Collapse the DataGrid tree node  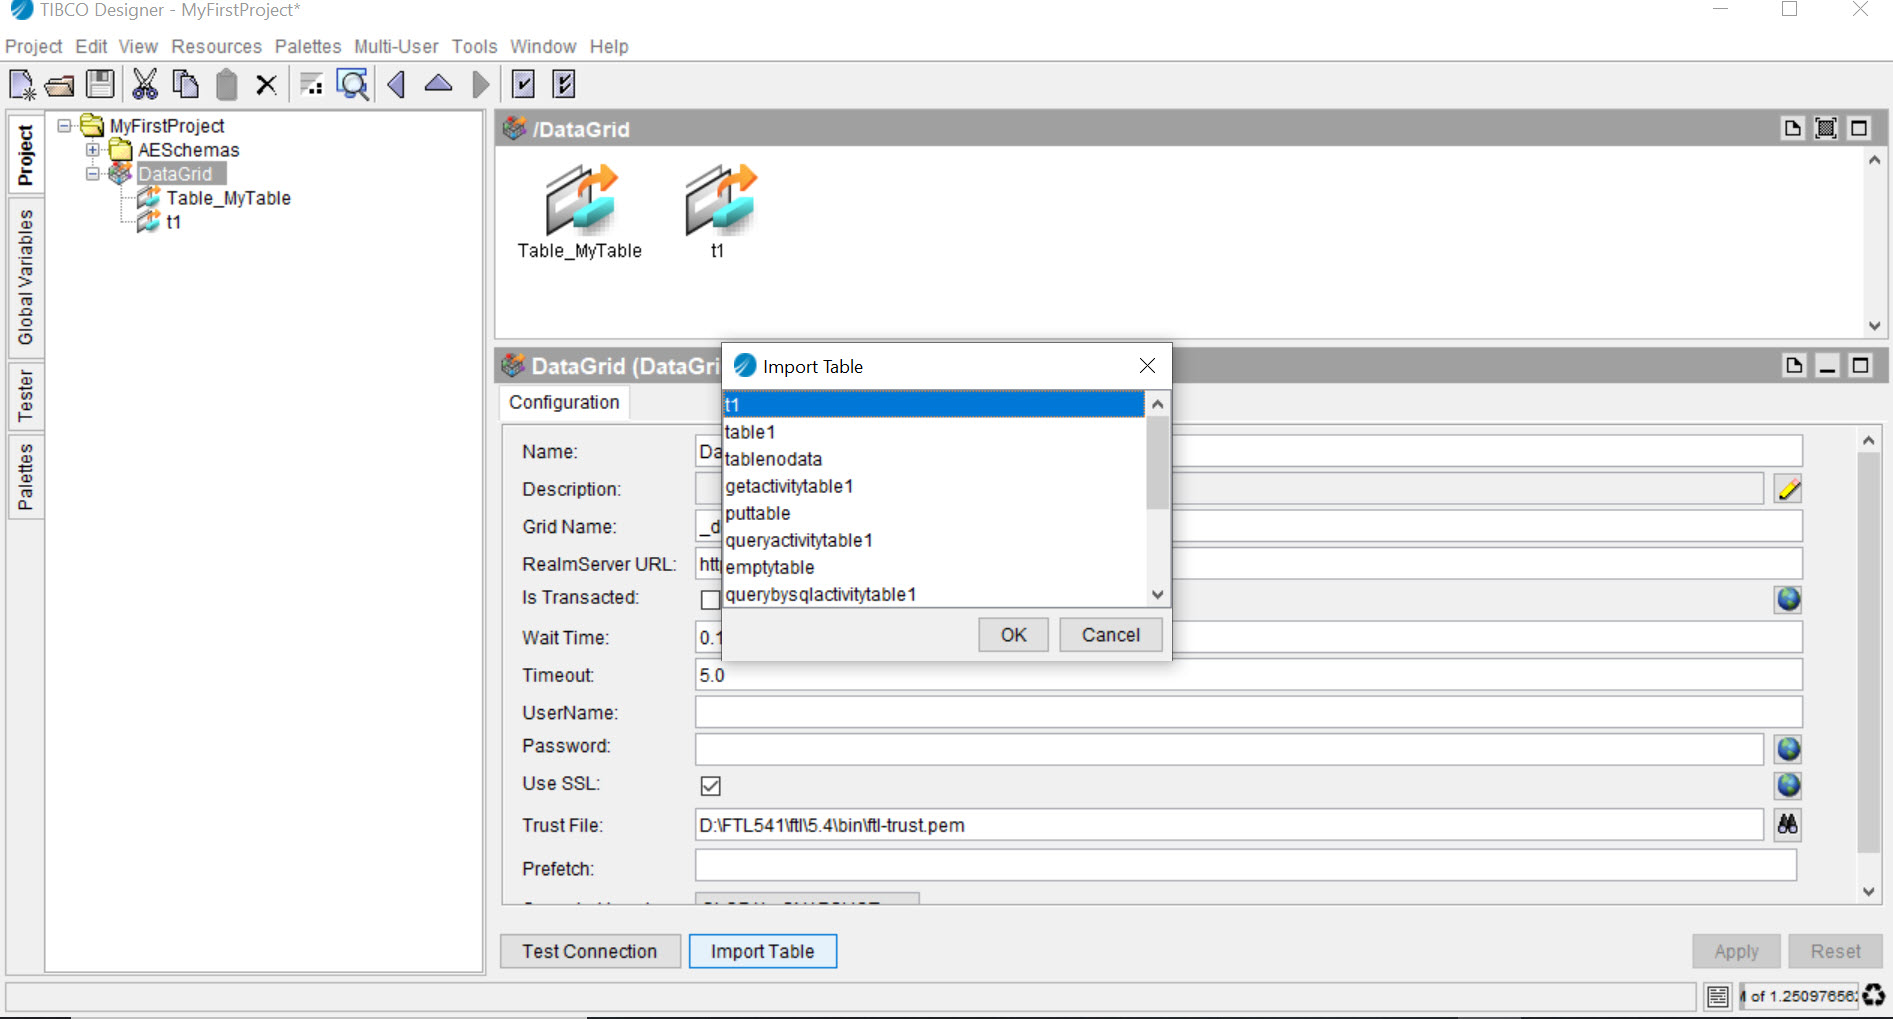pos(93,174)
